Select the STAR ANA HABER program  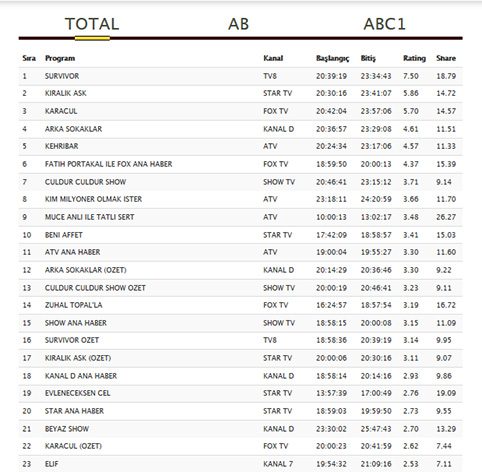click(x=74, y=411)
